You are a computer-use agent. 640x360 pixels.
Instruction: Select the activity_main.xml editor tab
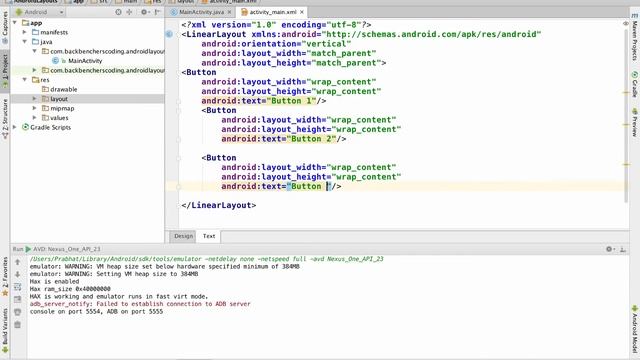point(272,12)
